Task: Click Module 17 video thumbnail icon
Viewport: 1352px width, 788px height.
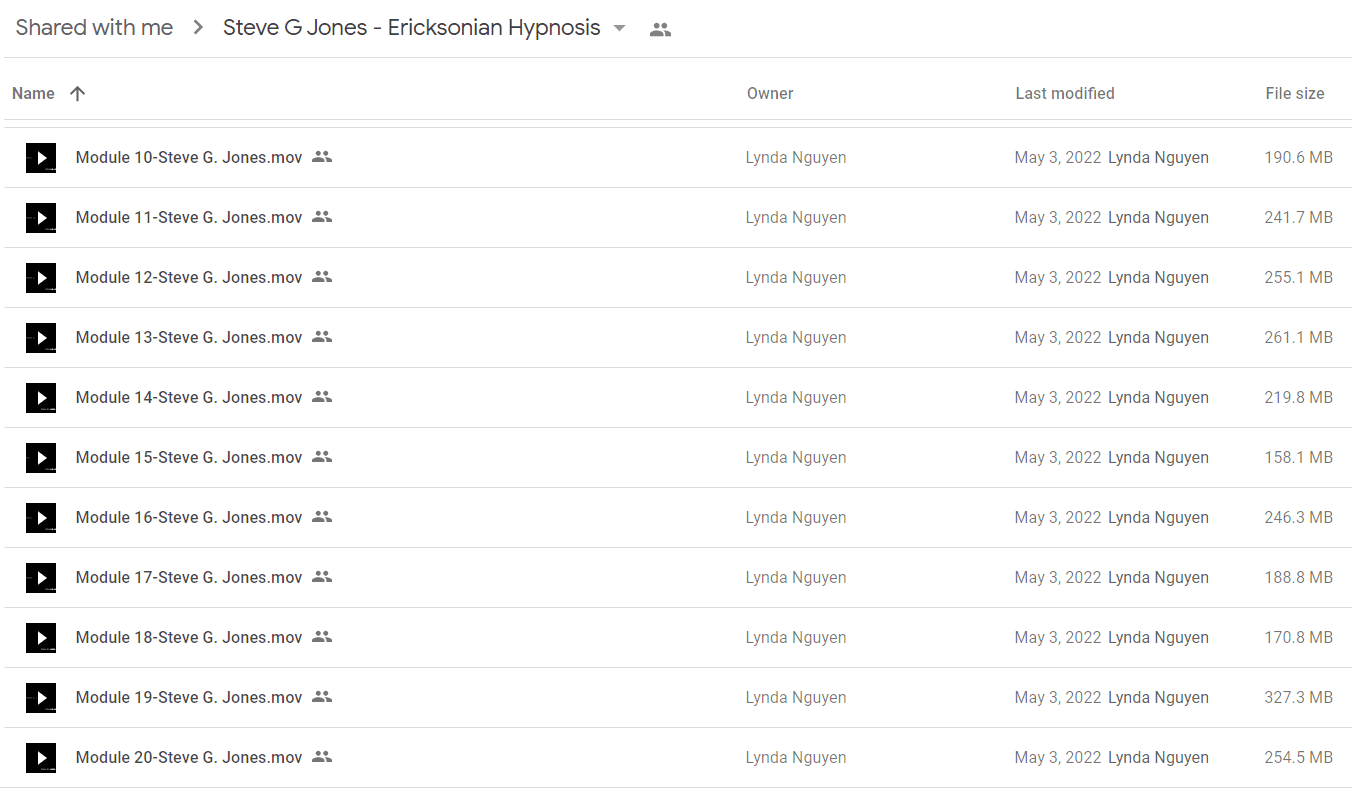Action: tap(41, 577)
